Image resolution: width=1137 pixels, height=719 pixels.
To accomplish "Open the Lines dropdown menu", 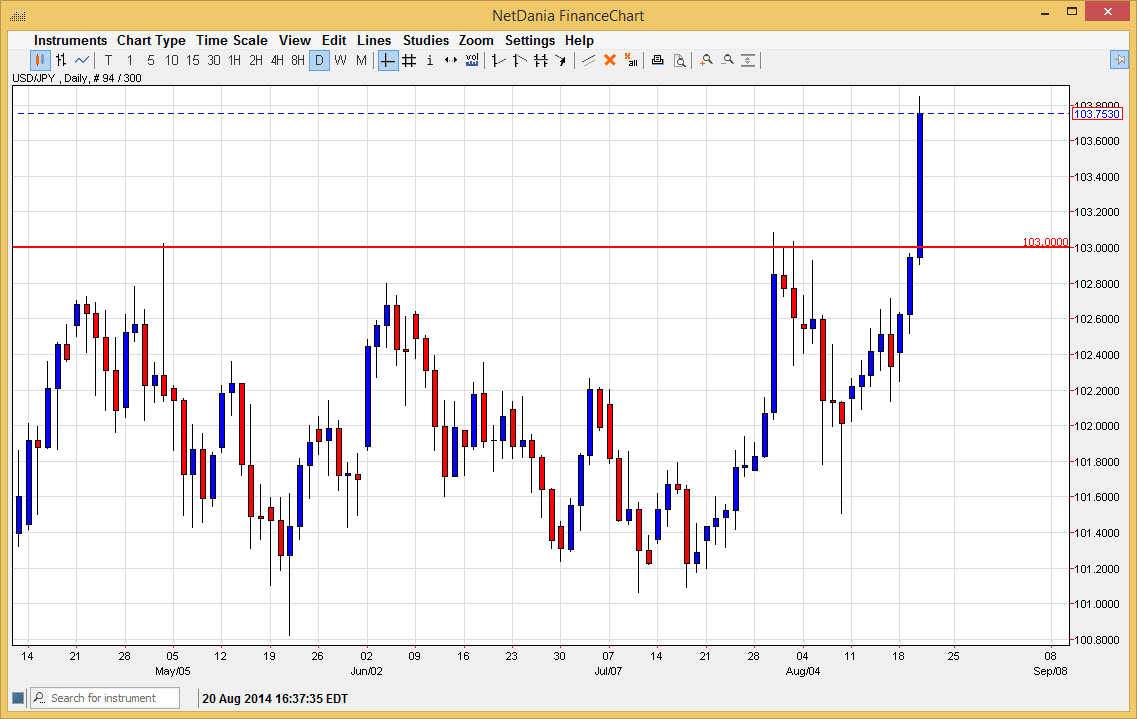I will click(374, 40).
